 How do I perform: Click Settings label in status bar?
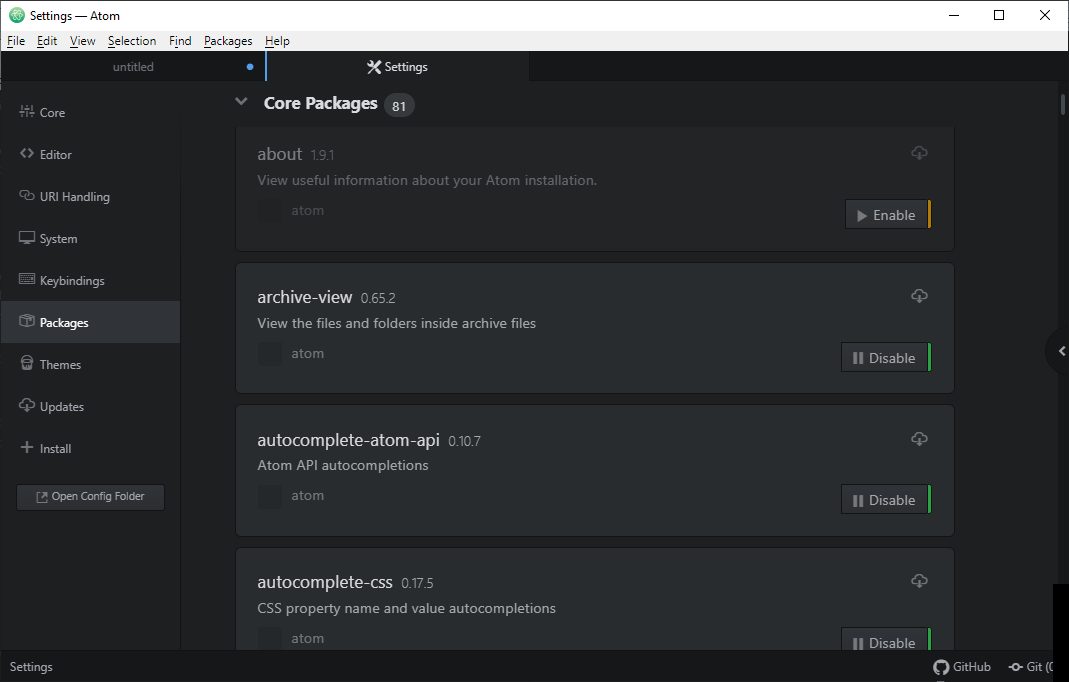pos(31,667)
